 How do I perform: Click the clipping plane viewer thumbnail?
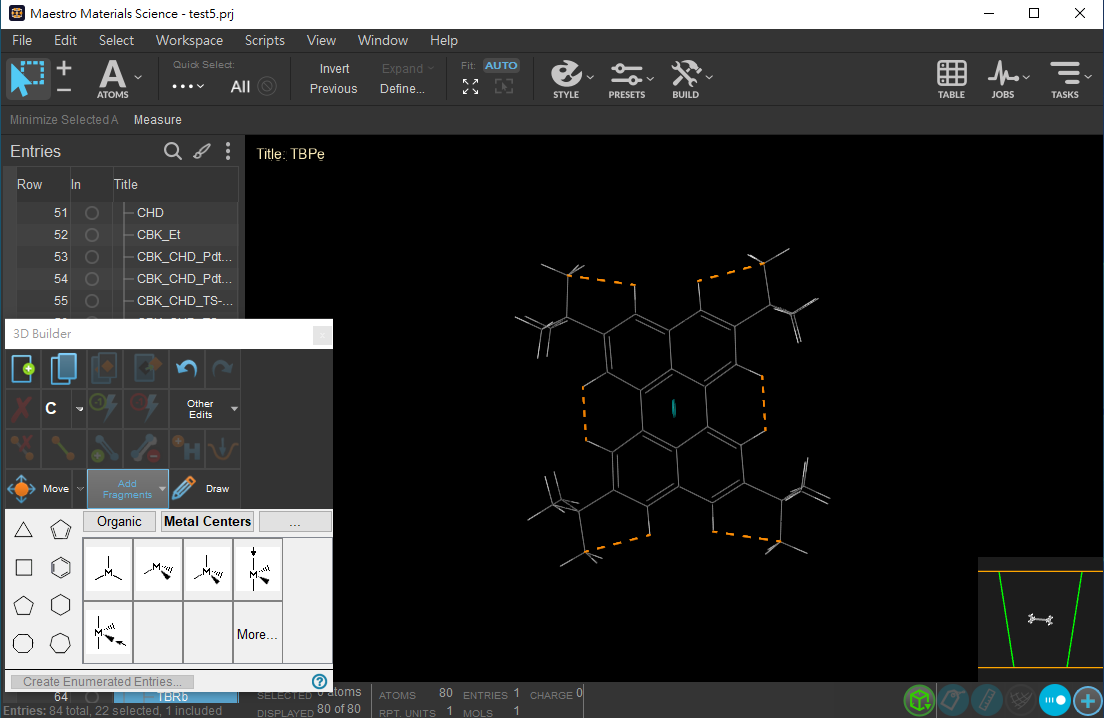point(1041,619)
